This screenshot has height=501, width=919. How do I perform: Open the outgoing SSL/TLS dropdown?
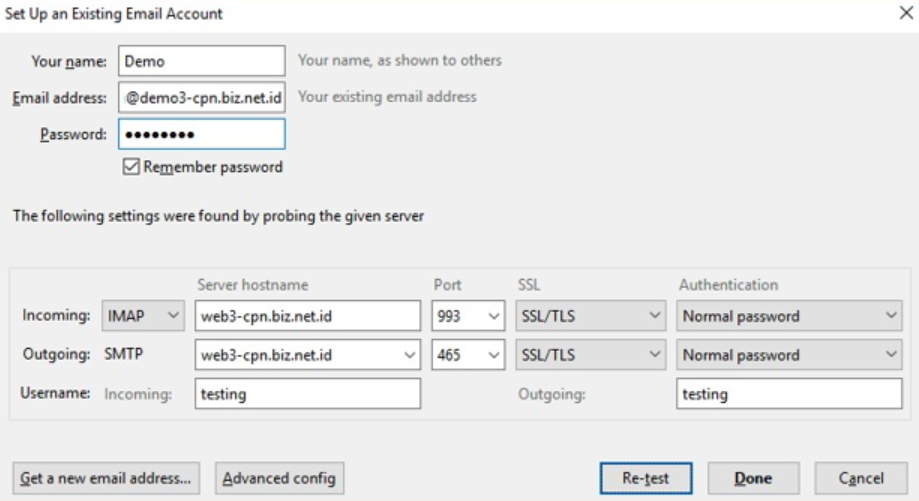coord(590,355)
